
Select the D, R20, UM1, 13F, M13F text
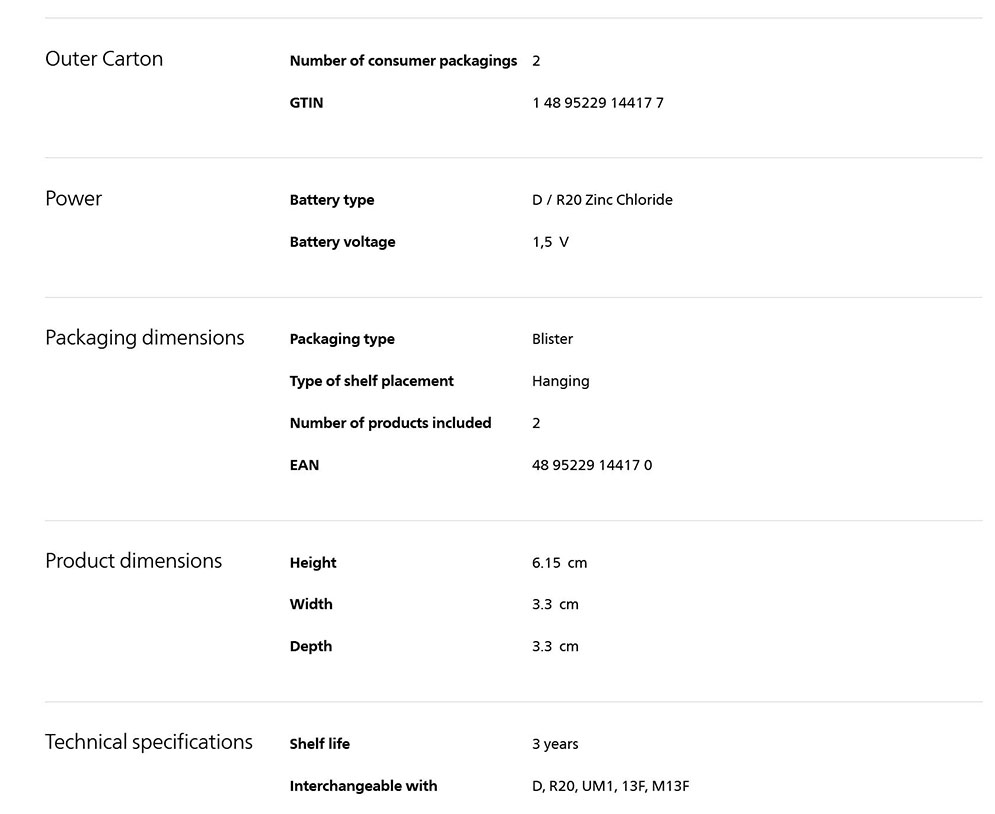[610, 786]
